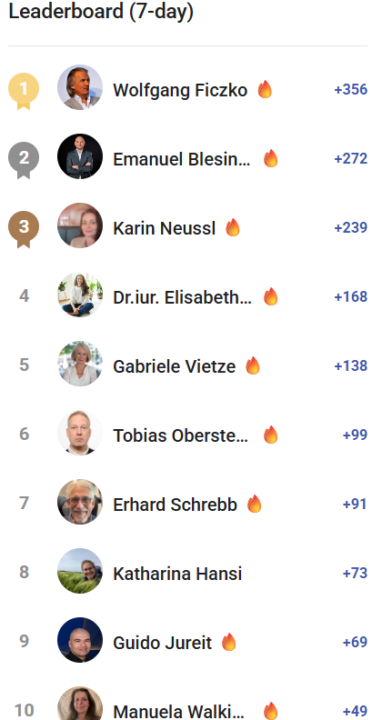Screen dimensions: 382x720
Task: Open Dr.iur. Elisabeth's profile name link
Action: [x=182, y=298]
